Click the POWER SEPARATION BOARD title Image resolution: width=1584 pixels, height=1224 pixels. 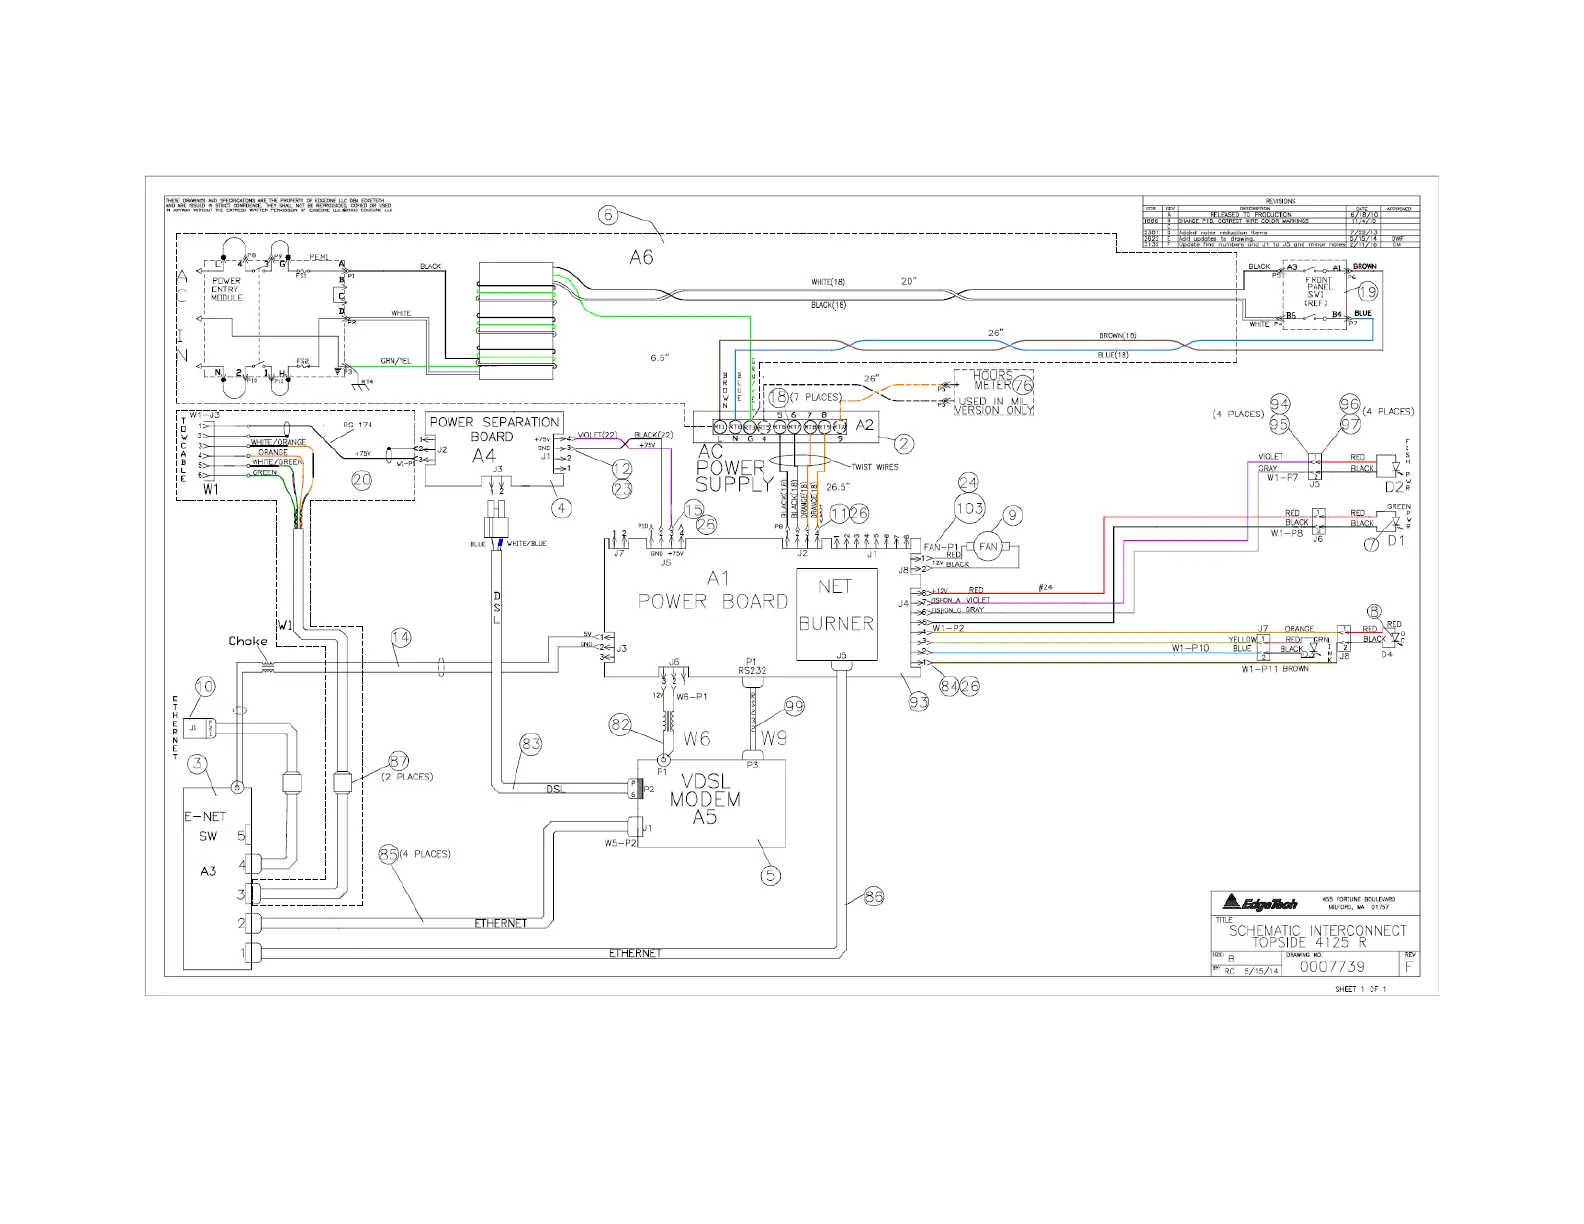pos(494,429)
